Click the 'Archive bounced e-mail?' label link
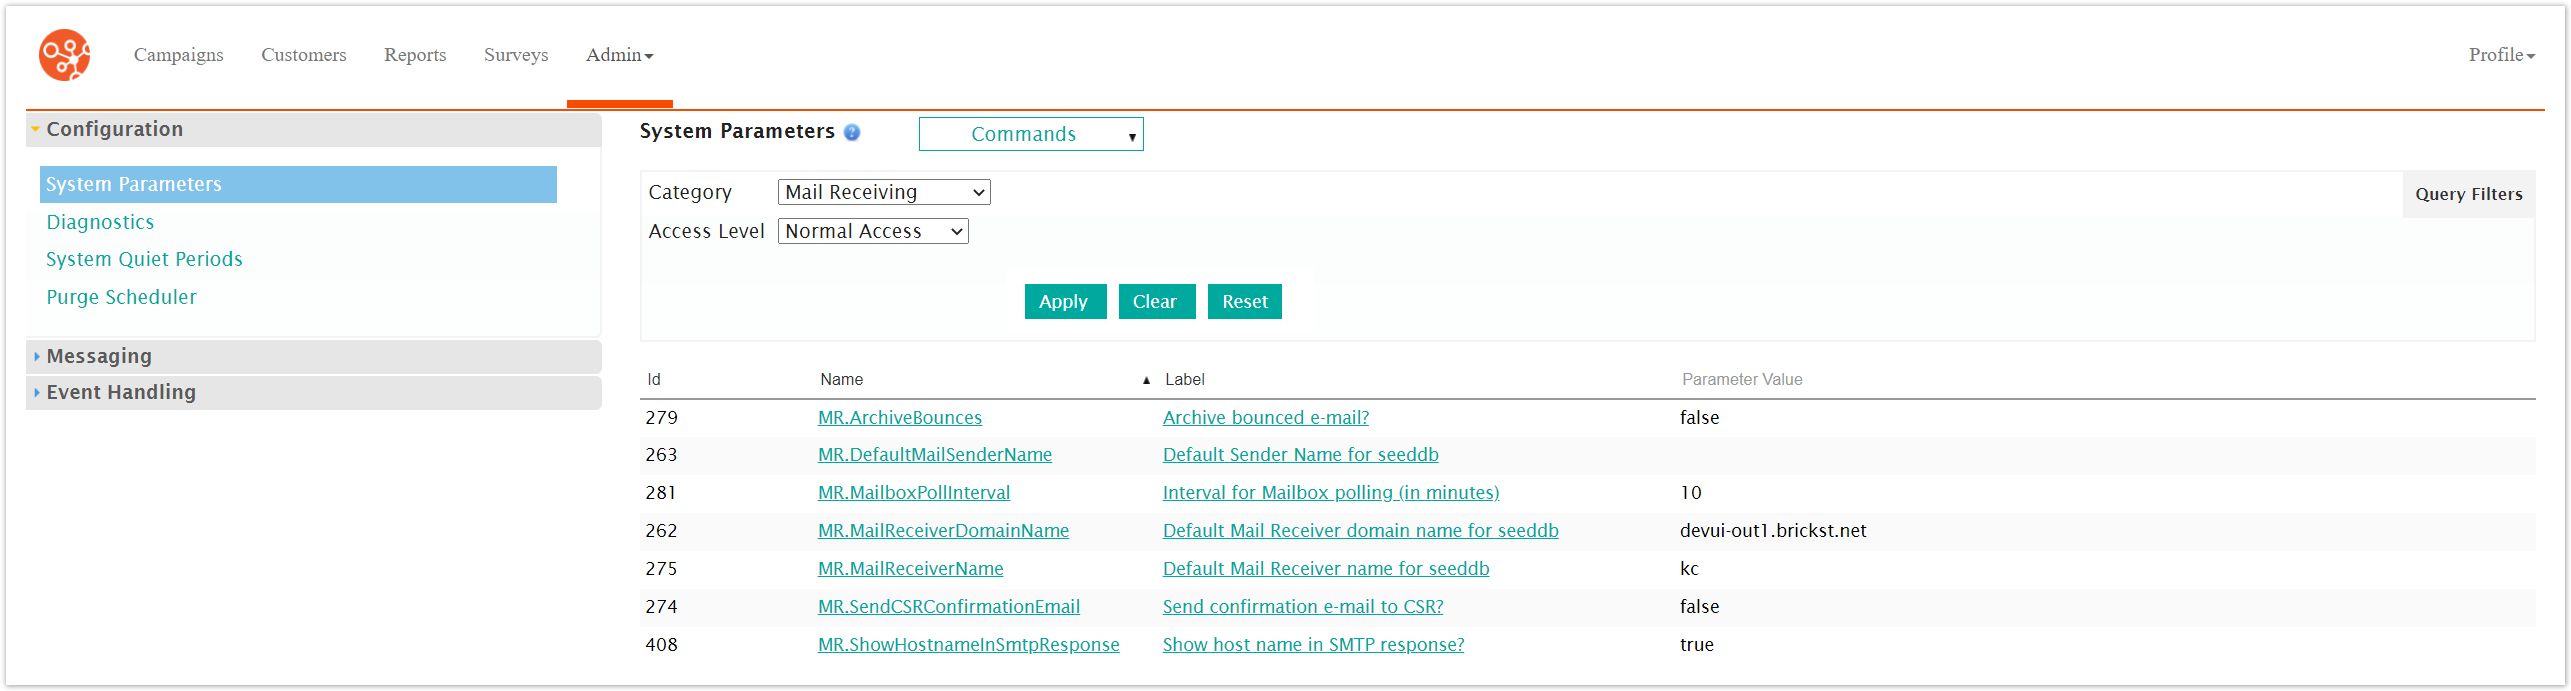Image resolution: width=2571 pixels, height=691 pixels. [1266, 418]
